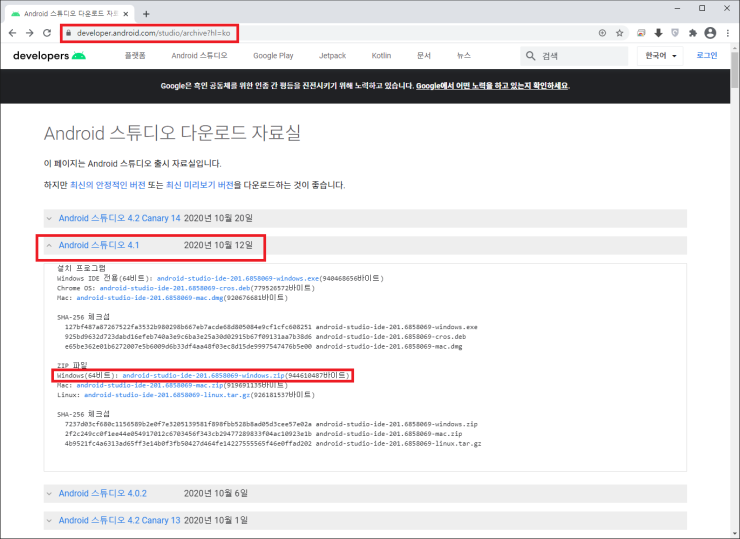Open the Chrome extensions puzzle icon

692,32
